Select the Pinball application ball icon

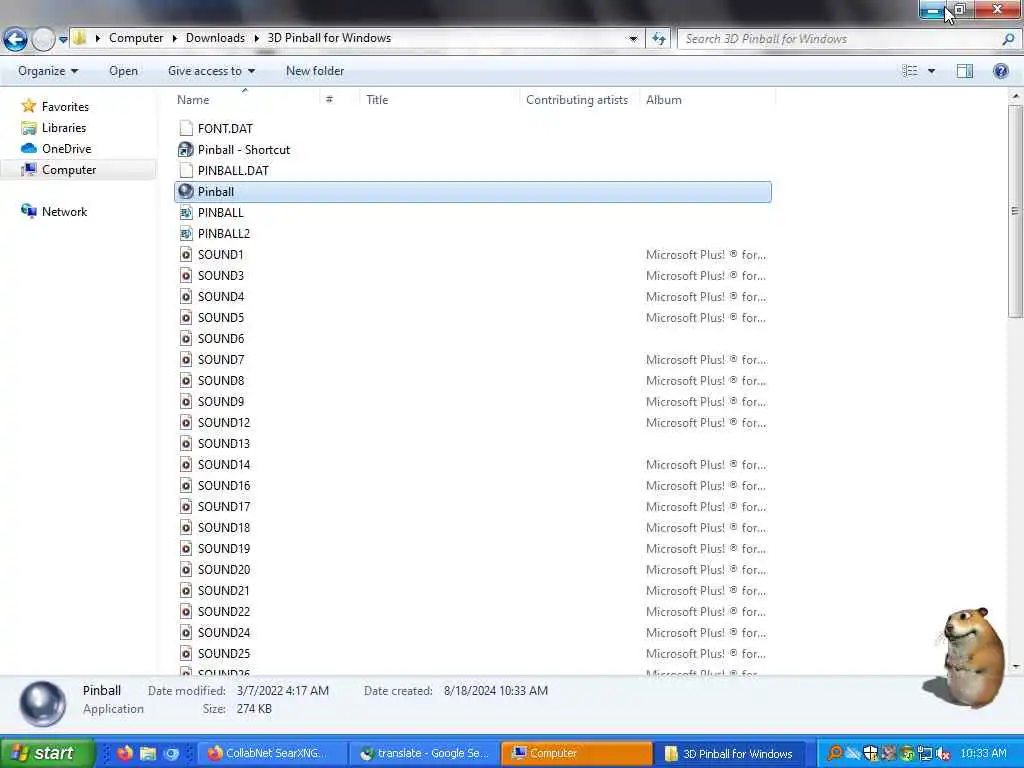point(186,191)
